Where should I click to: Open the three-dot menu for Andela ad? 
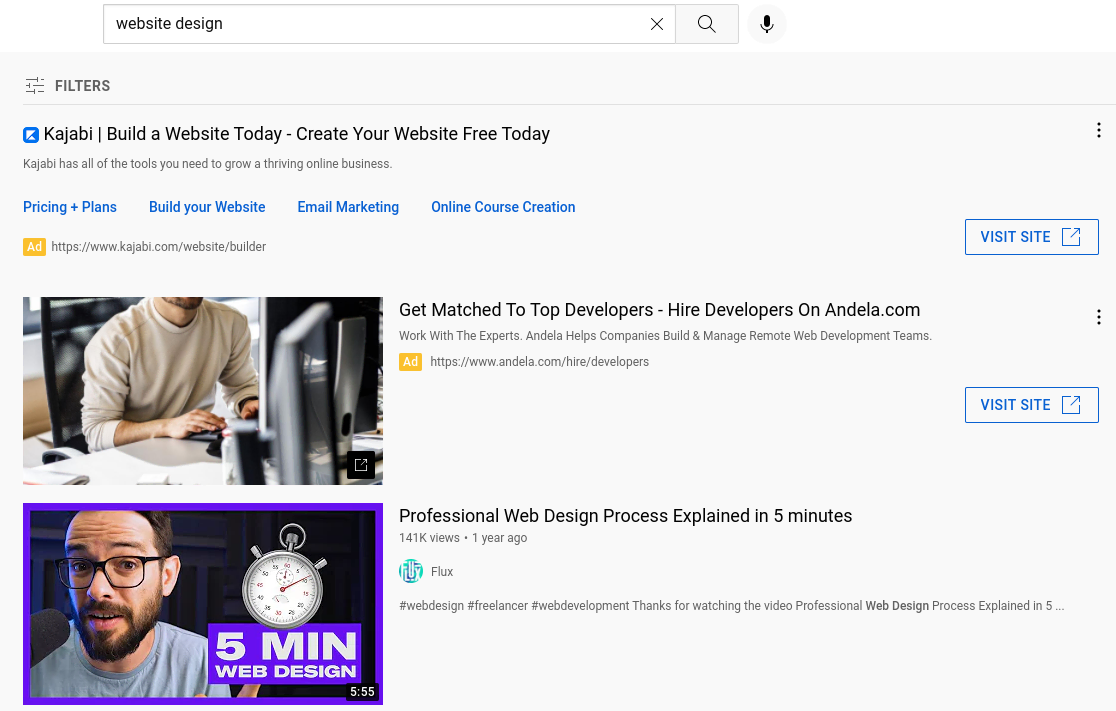(1099, 317)
